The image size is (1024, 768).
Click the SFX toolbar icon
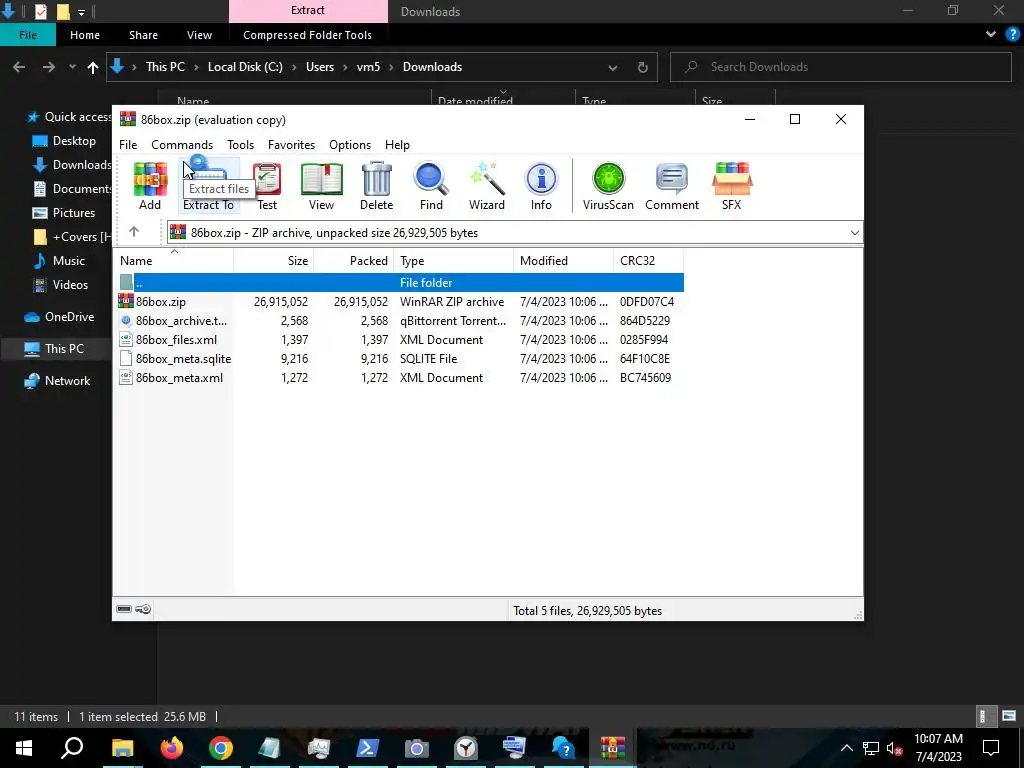[732, 186]
